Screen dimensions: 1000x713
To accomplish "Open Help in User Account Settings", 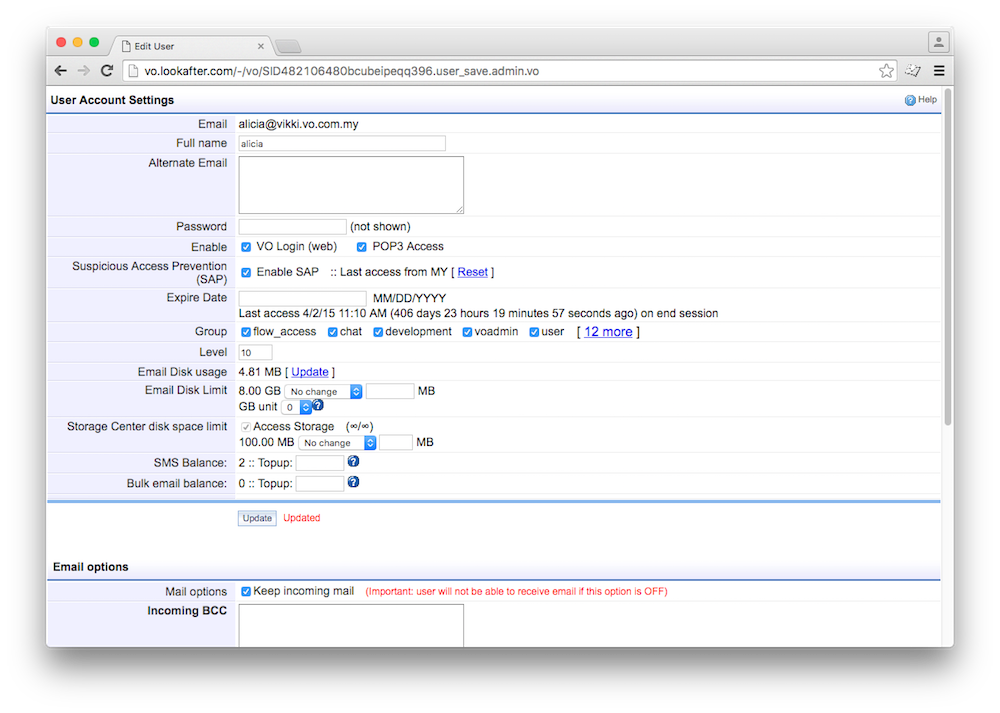I will (920, 100).
